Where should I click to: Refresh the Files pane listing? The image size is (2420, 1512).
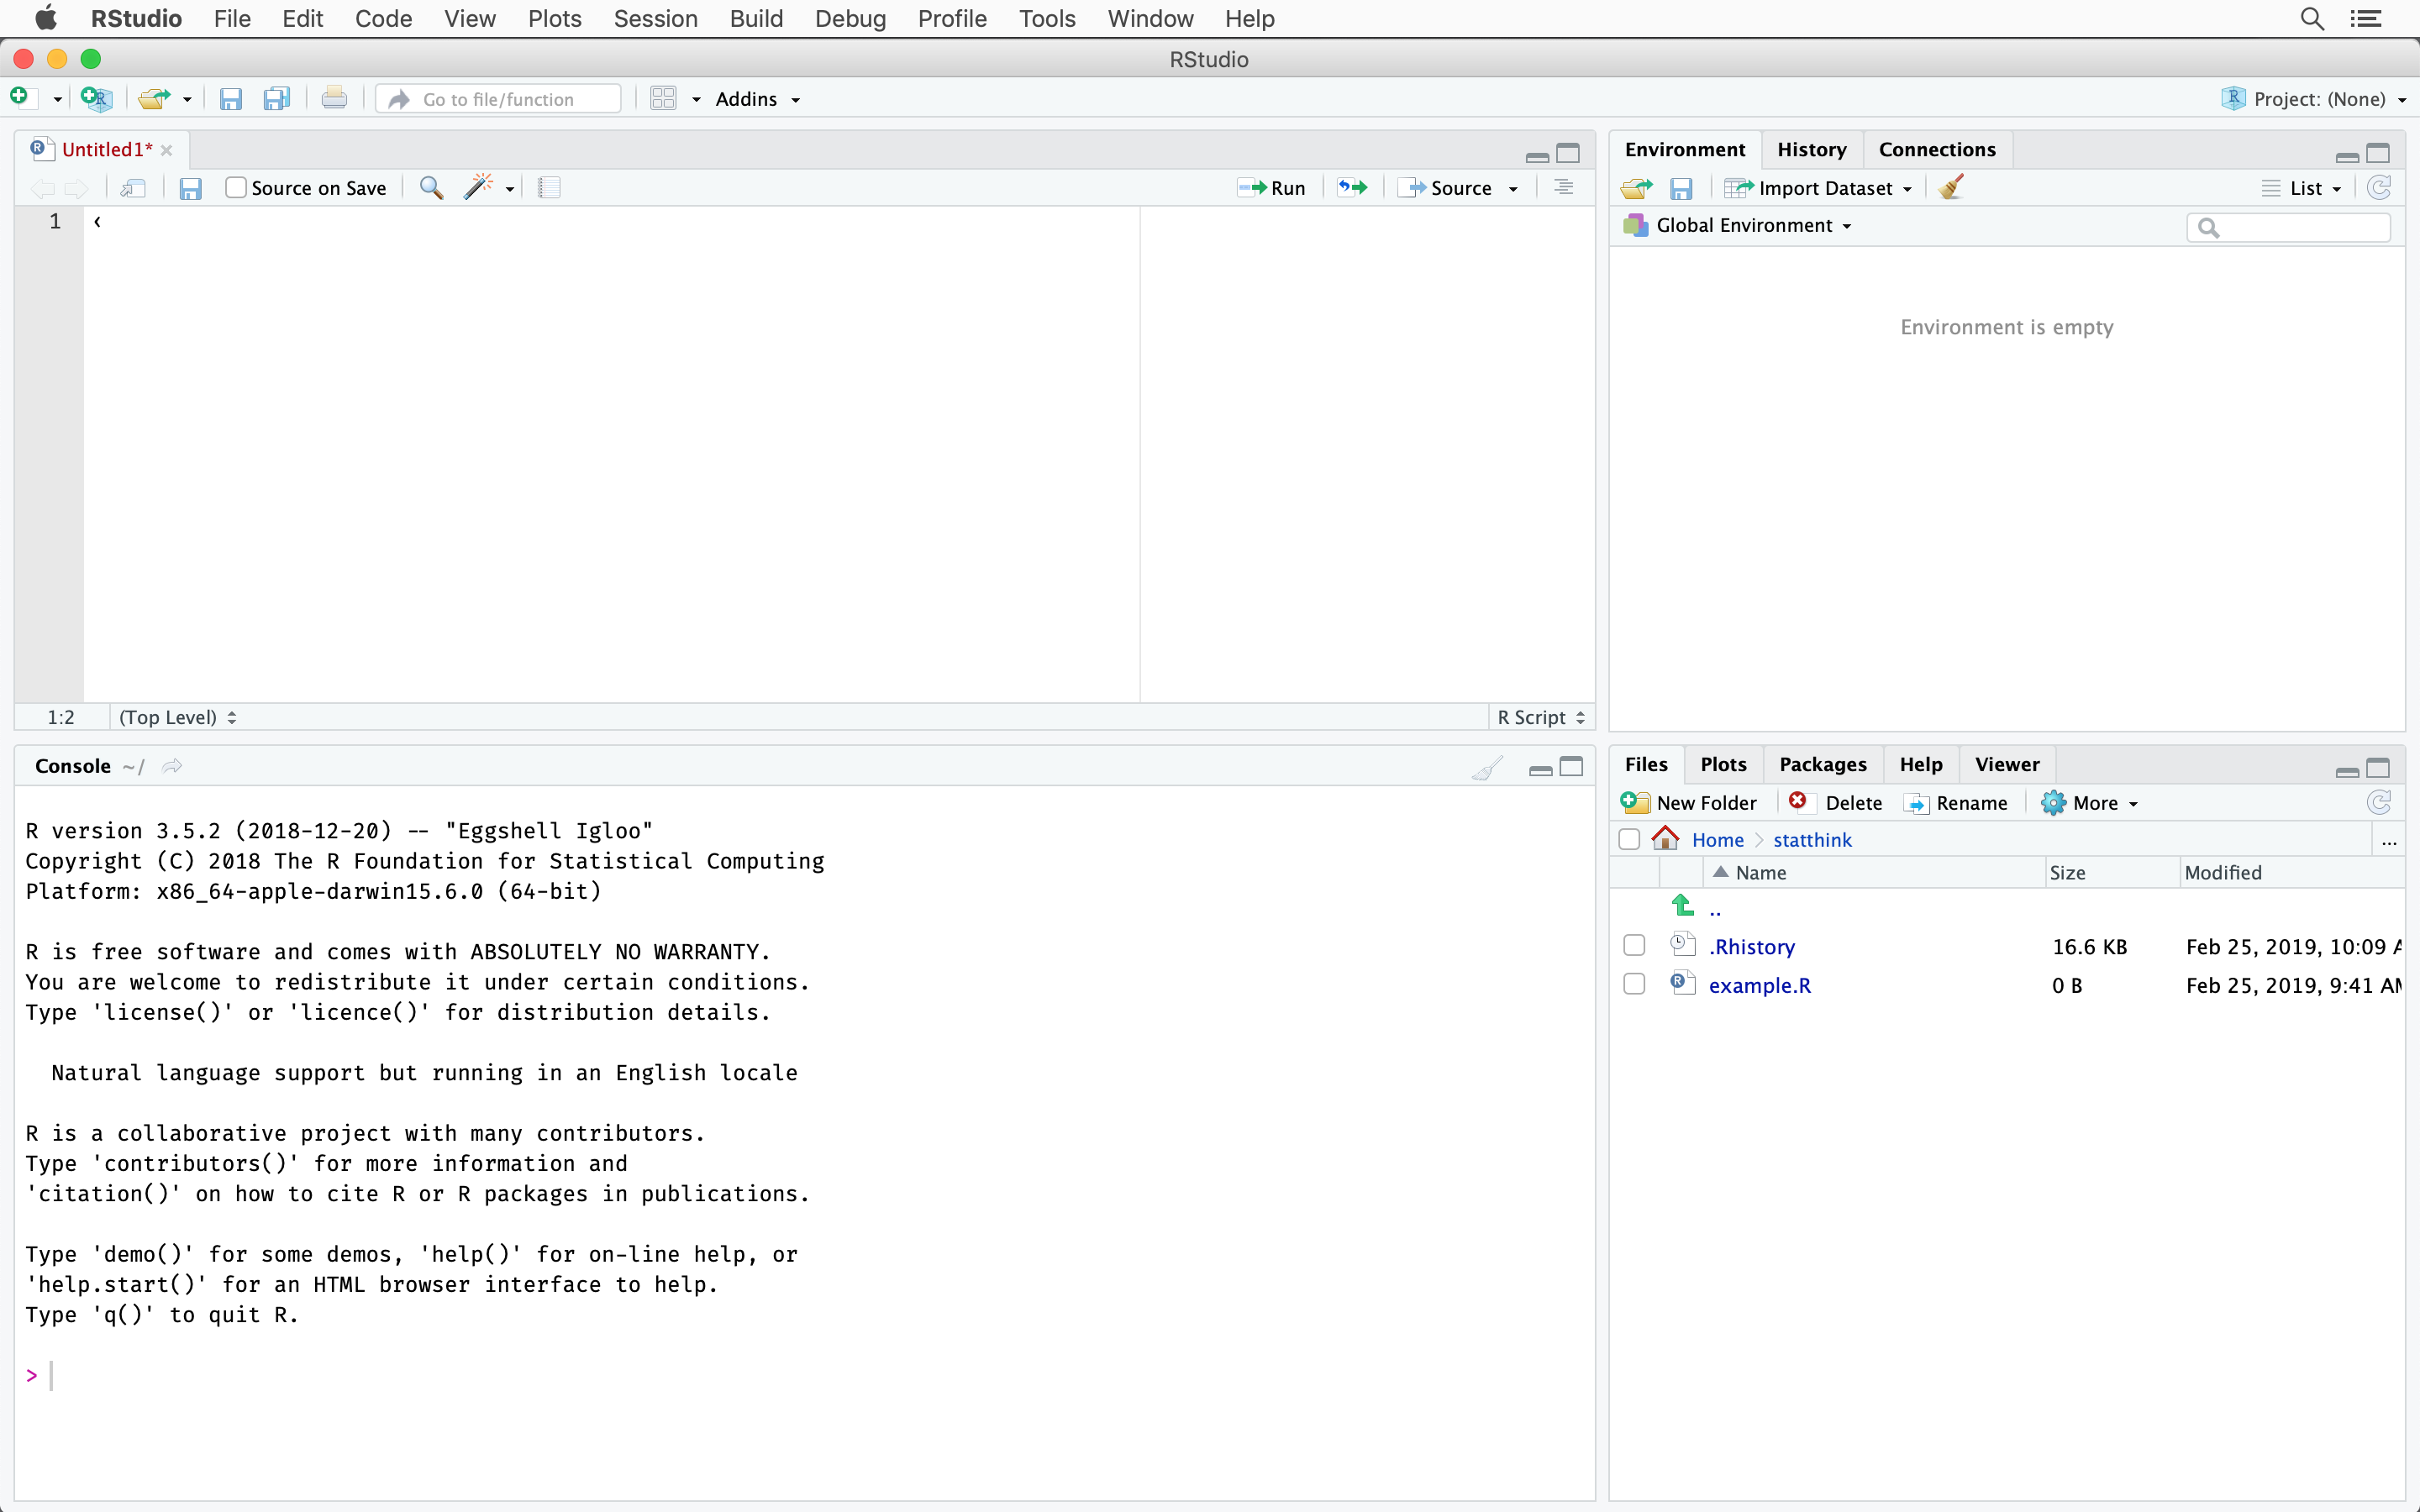2379,803
